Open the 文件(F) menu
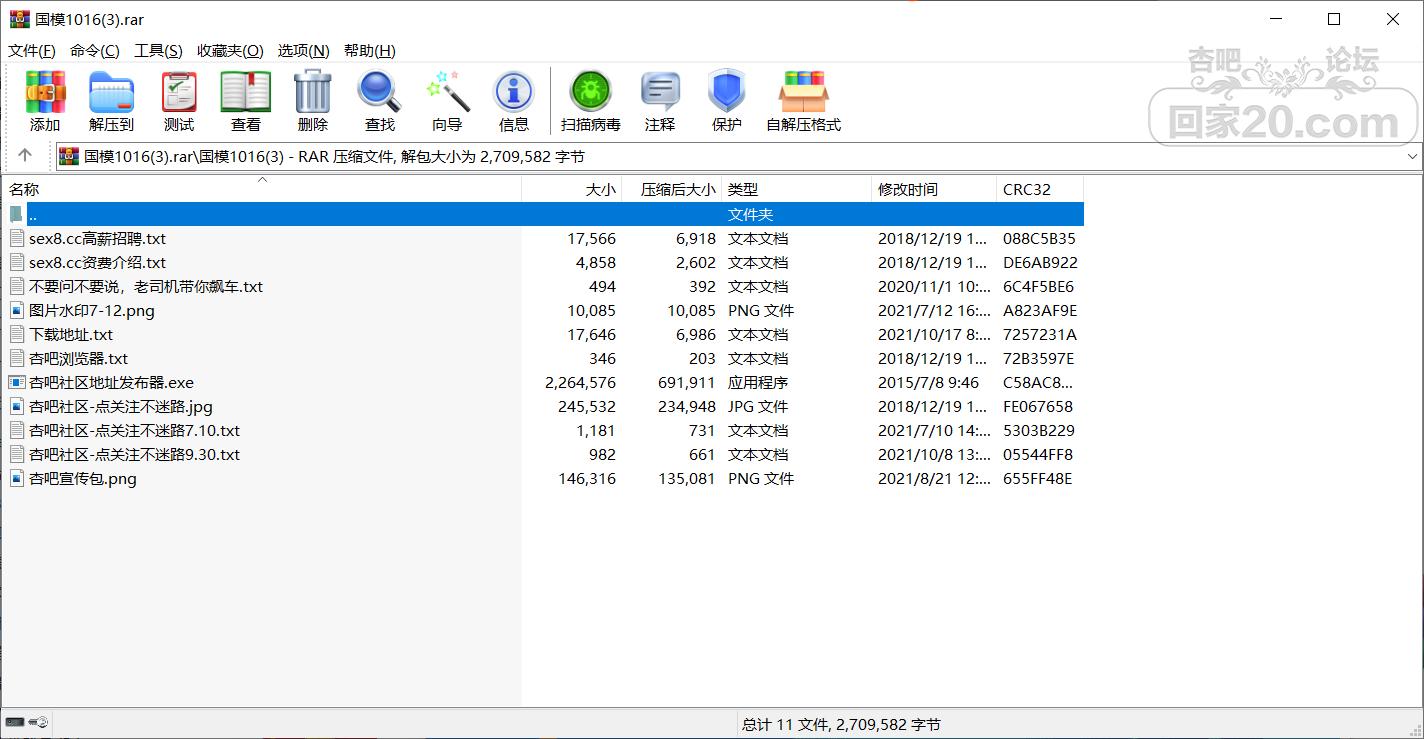 (x=32, y=51)
